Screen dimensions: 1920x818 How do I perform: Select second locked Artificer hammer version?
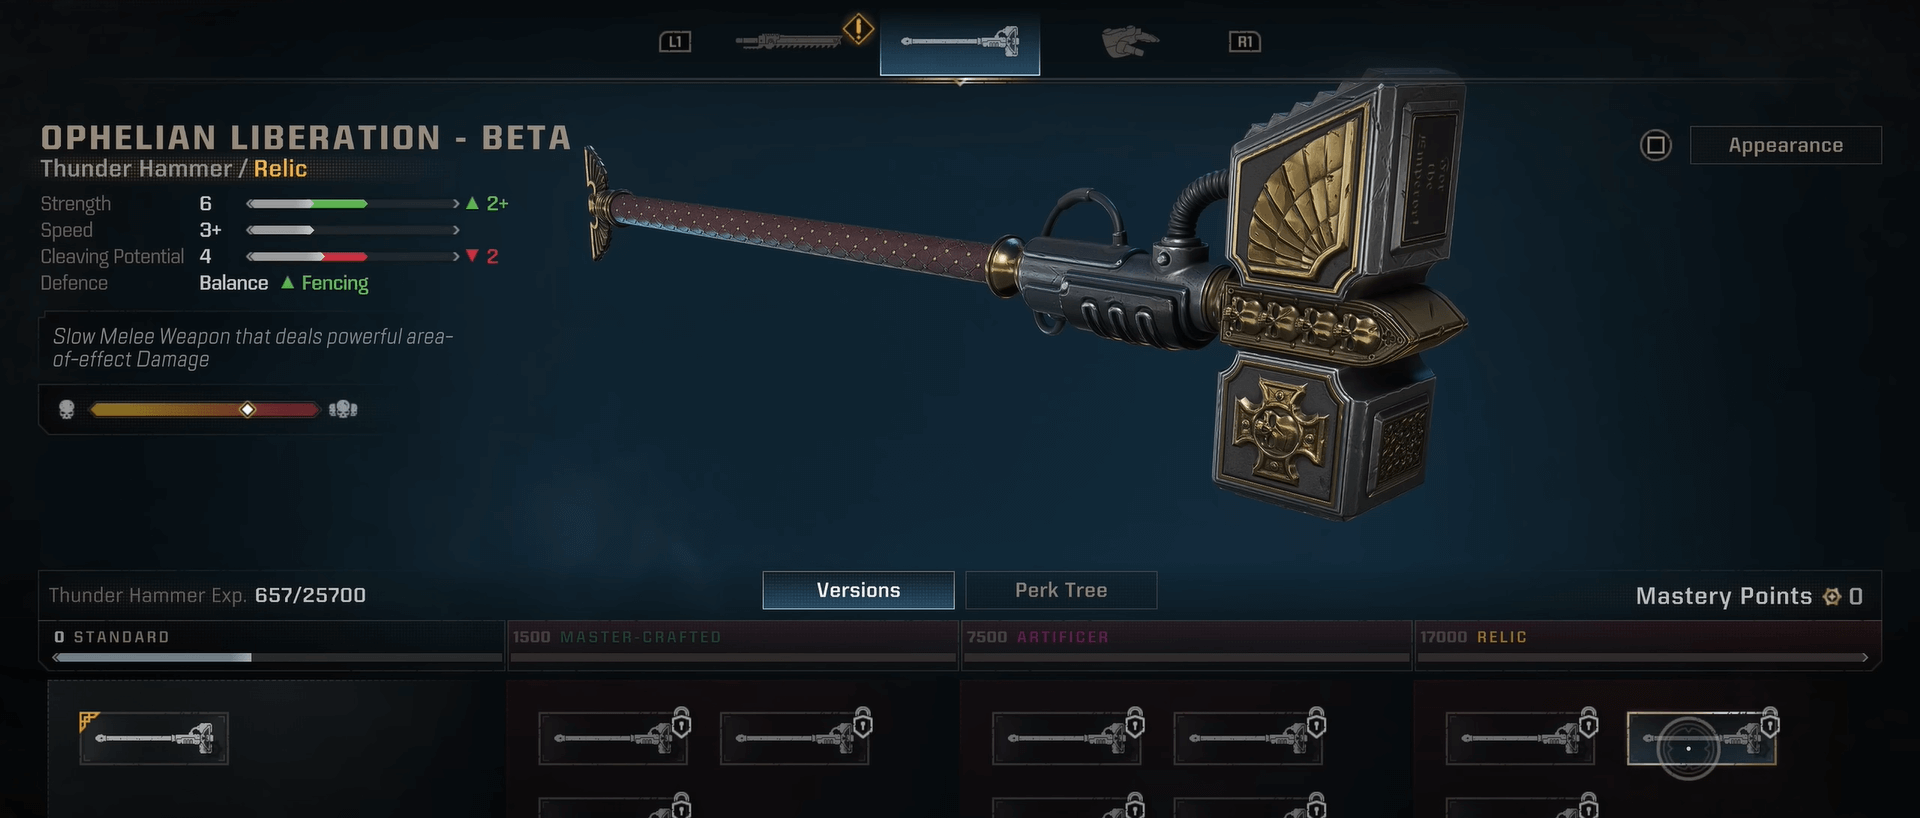coord(1248,738)
